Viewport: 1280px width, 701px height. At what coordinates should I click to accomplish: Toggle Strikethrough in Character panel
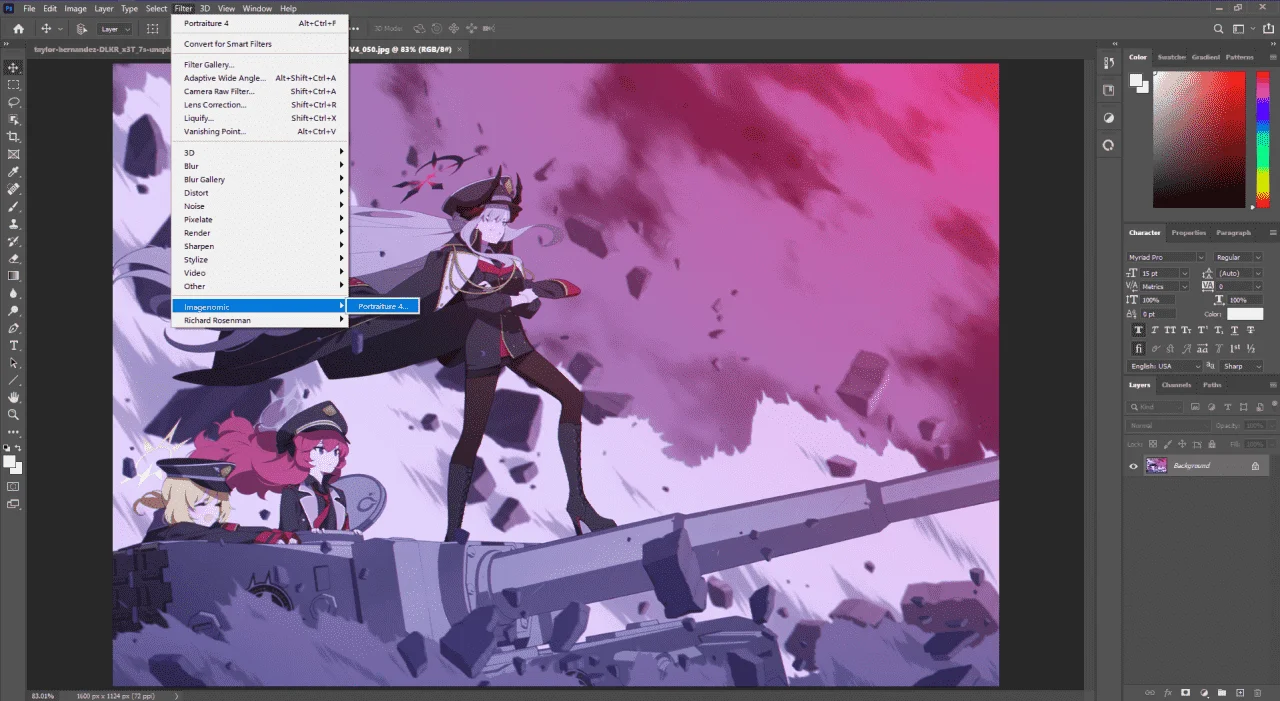(x=1253, y=330)
